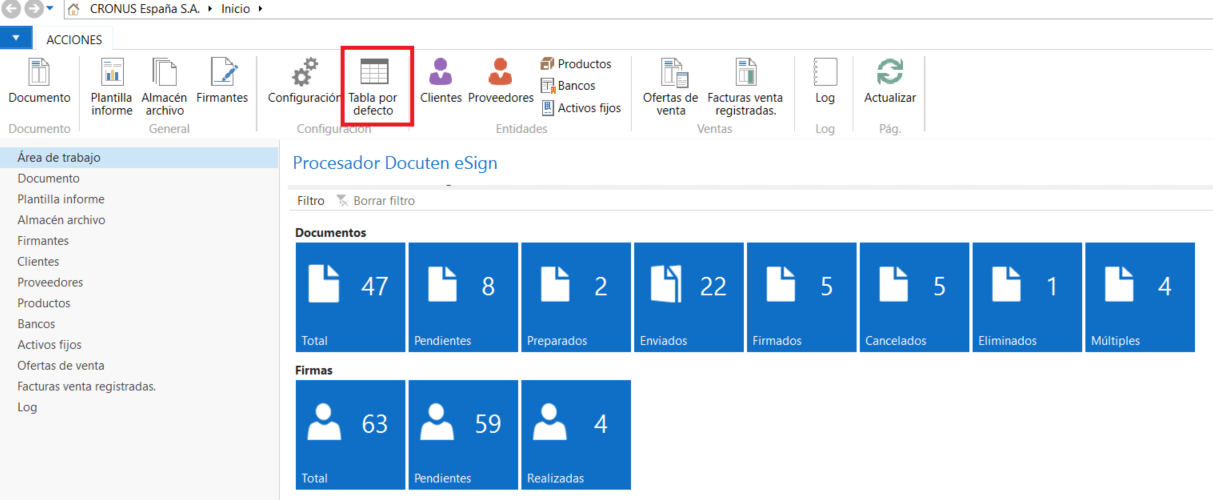Open Eliminados tile showing 1
This screenshot has height=500, width=1213.
[1028, 297]
